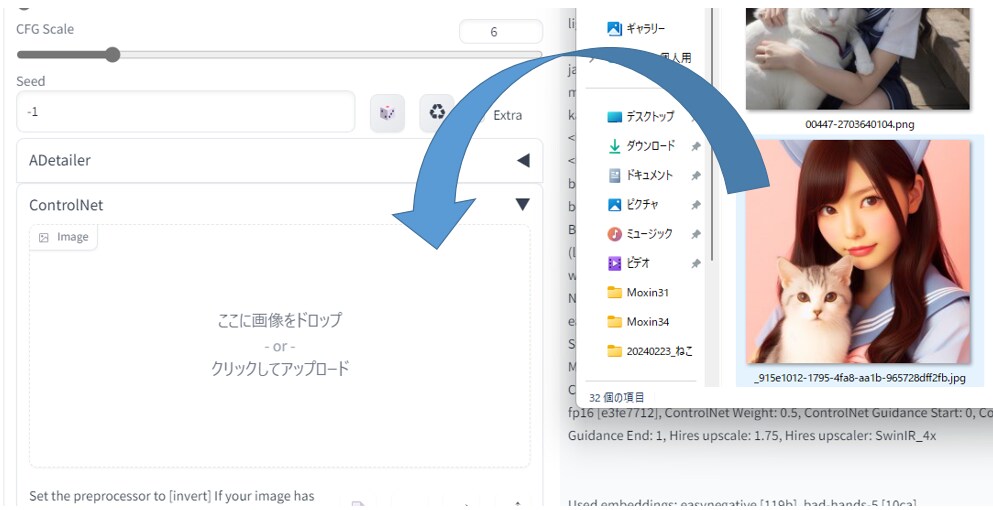Open the 20240223_ねこ folder
This screenshot has height=510, width=993.
pos(658,351)
